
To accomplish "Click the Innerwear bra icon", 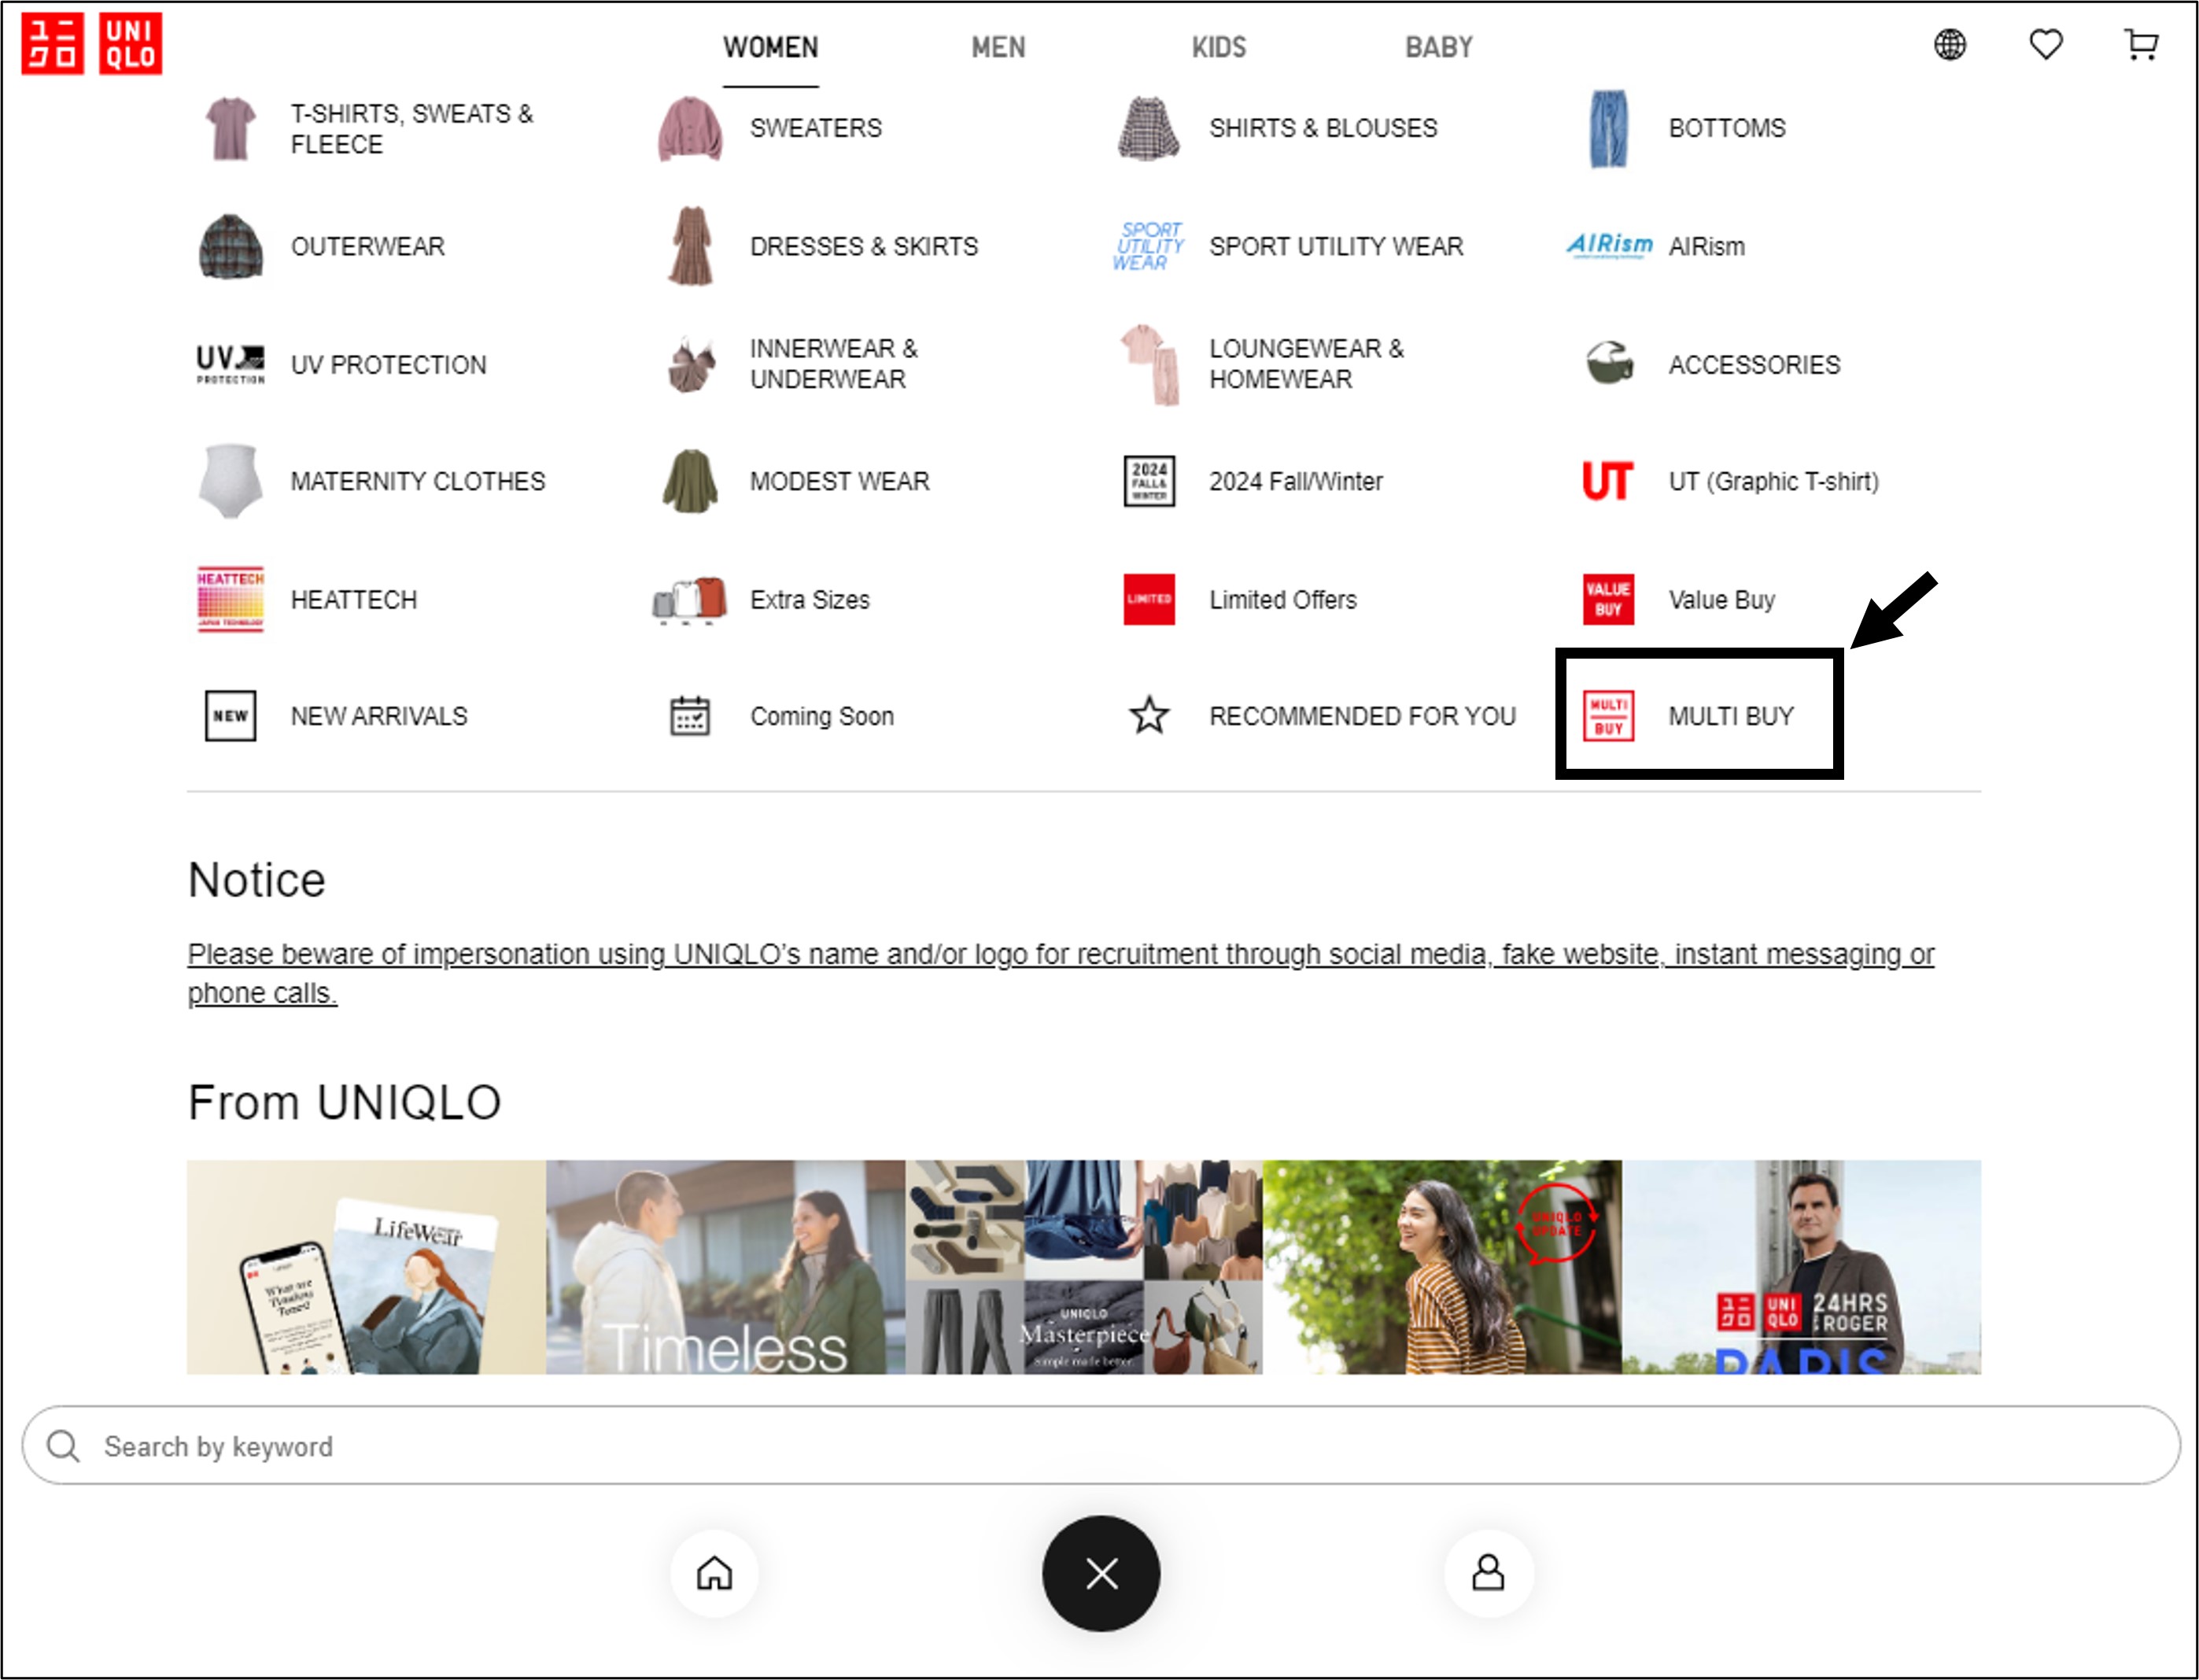I will 690,365.
